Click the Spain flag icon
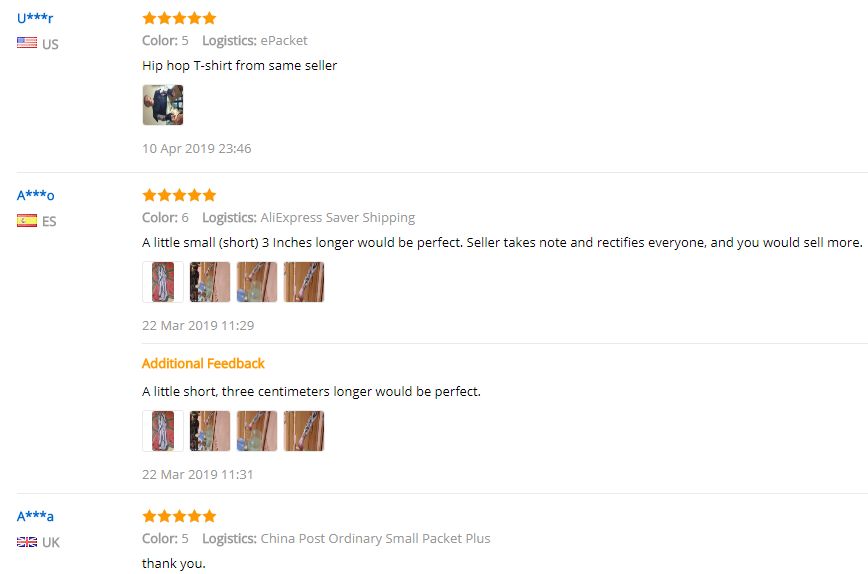The image size is (868, 574). point(27,220)
